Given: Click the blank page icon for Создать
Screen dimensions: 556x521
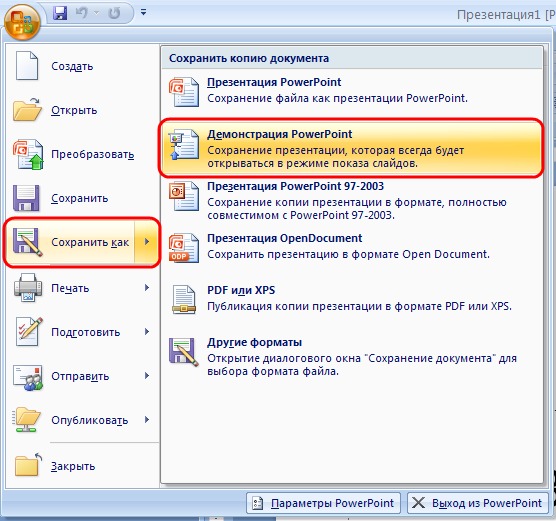Looking at the screenshot, I should click(x=27, y=66).
